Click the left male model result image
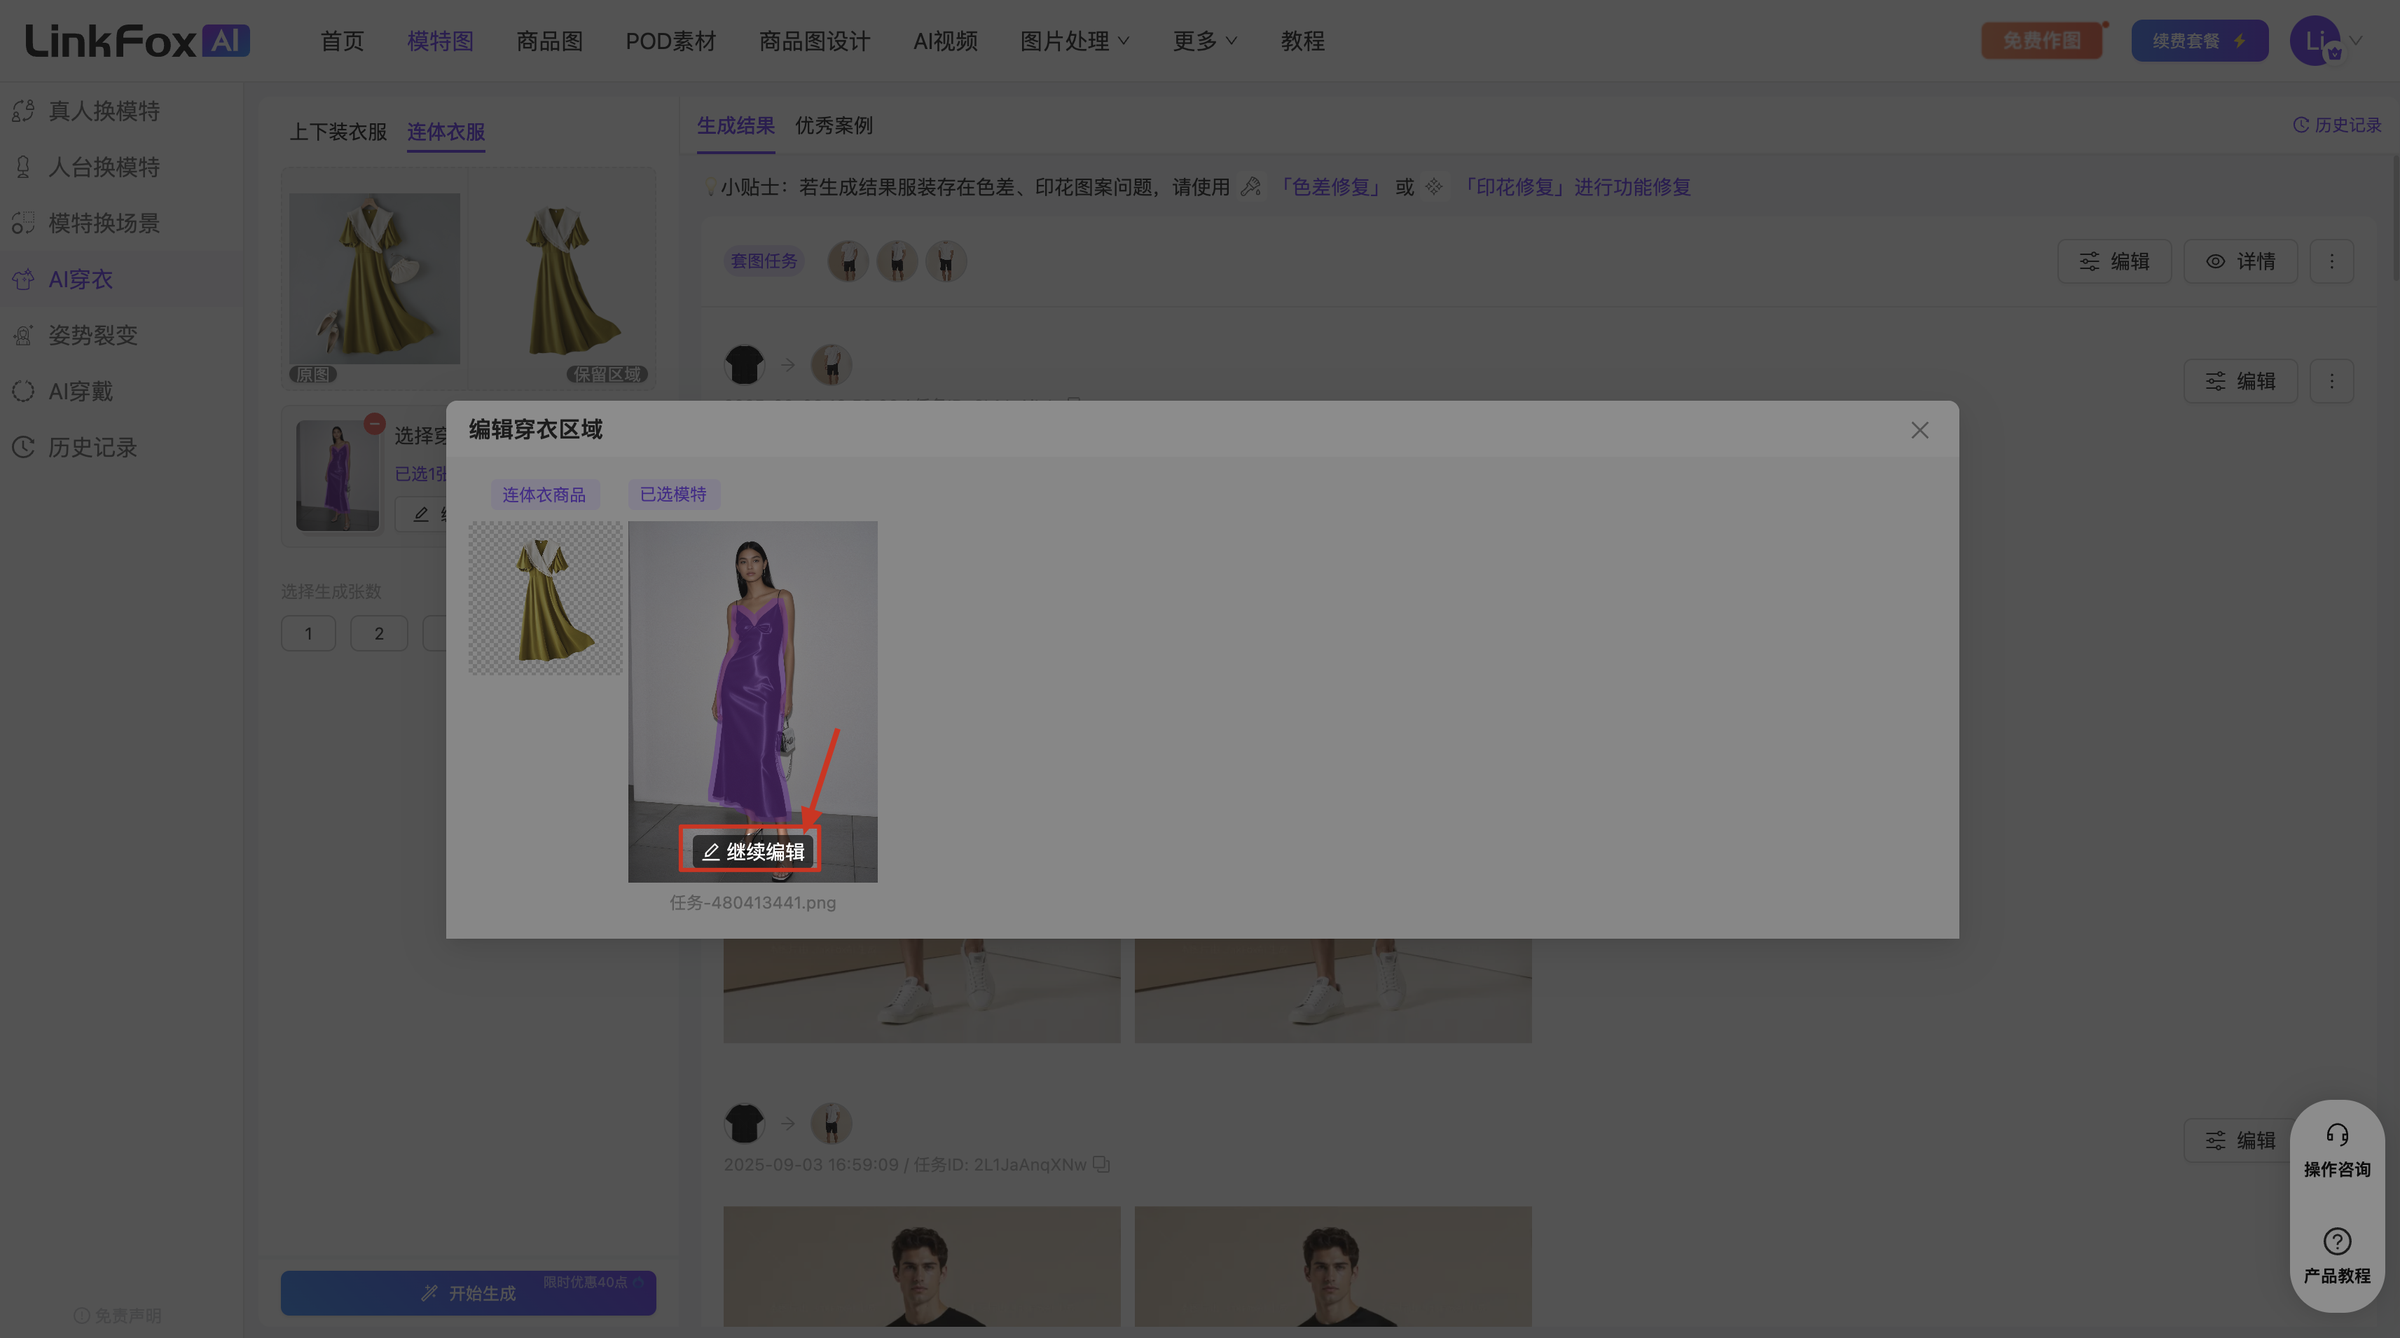The width and height of the screenshot is (2400, 1338). point(922,1266)
